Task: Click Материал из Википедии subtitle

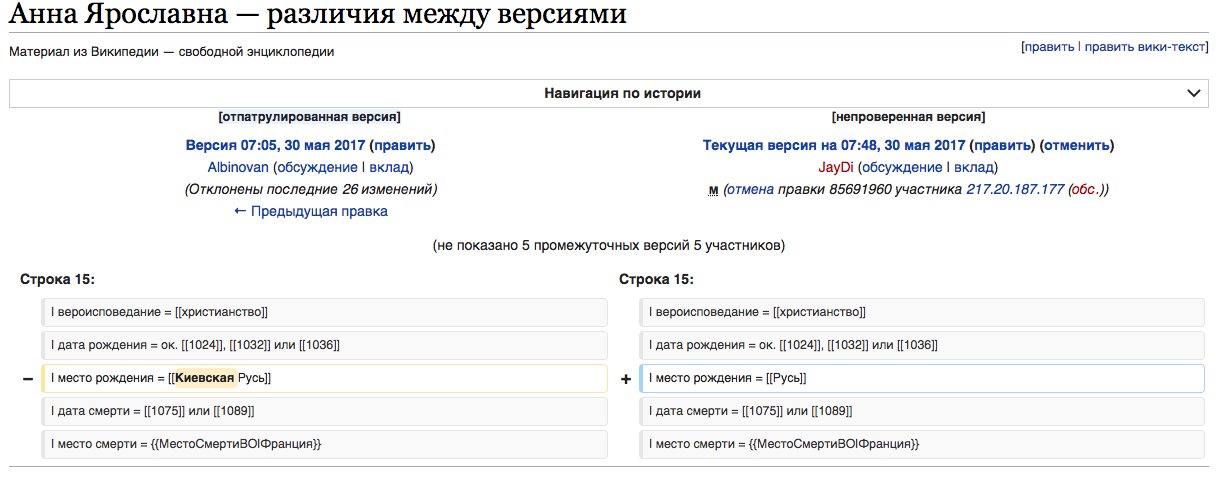Action: tap(171, 52)
